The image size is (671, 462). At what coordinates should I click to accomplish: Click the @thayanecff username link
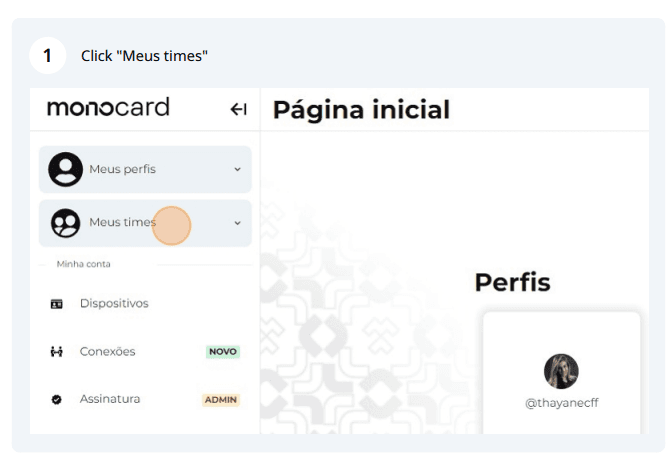click(x=561, y=403)
